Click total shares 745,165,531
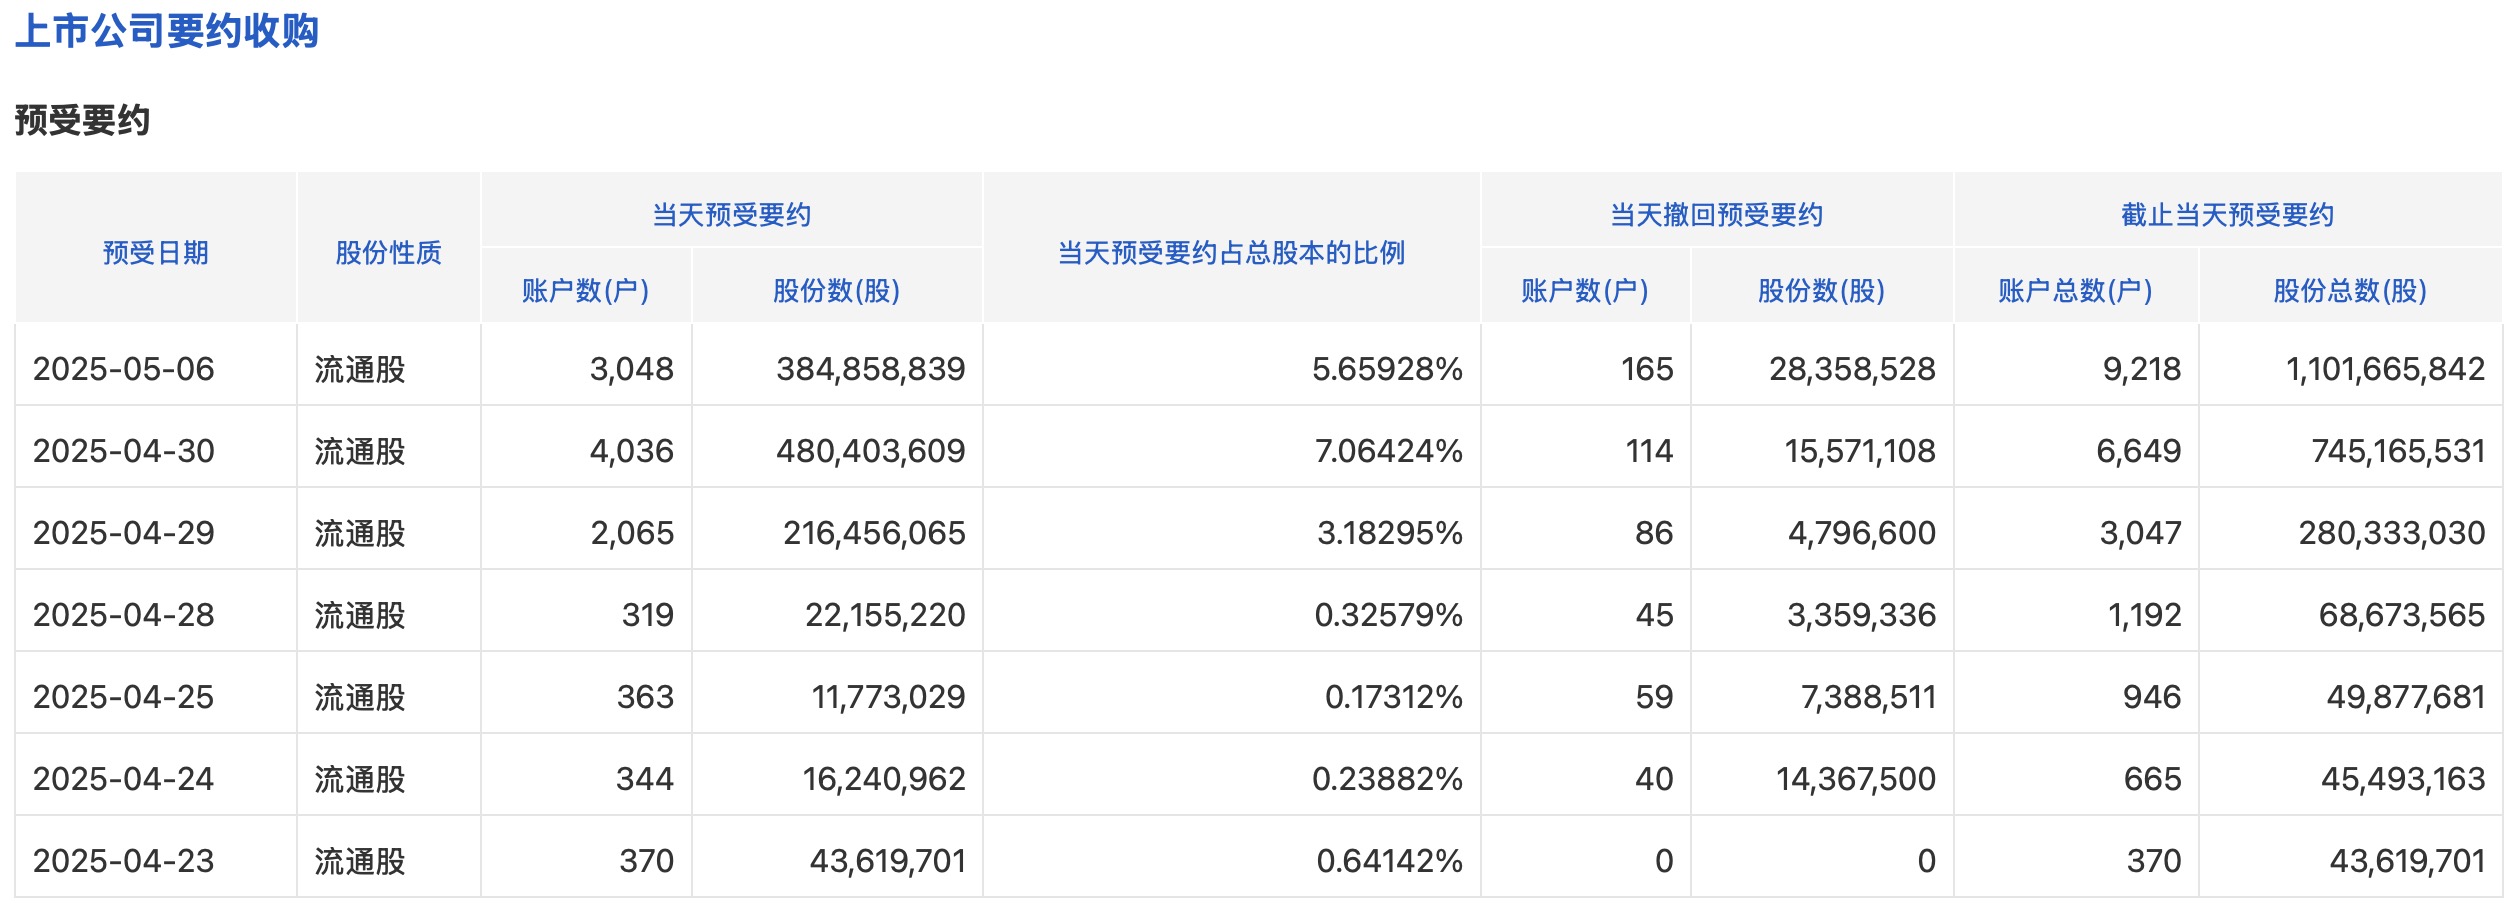 (x=2399, y=451)
